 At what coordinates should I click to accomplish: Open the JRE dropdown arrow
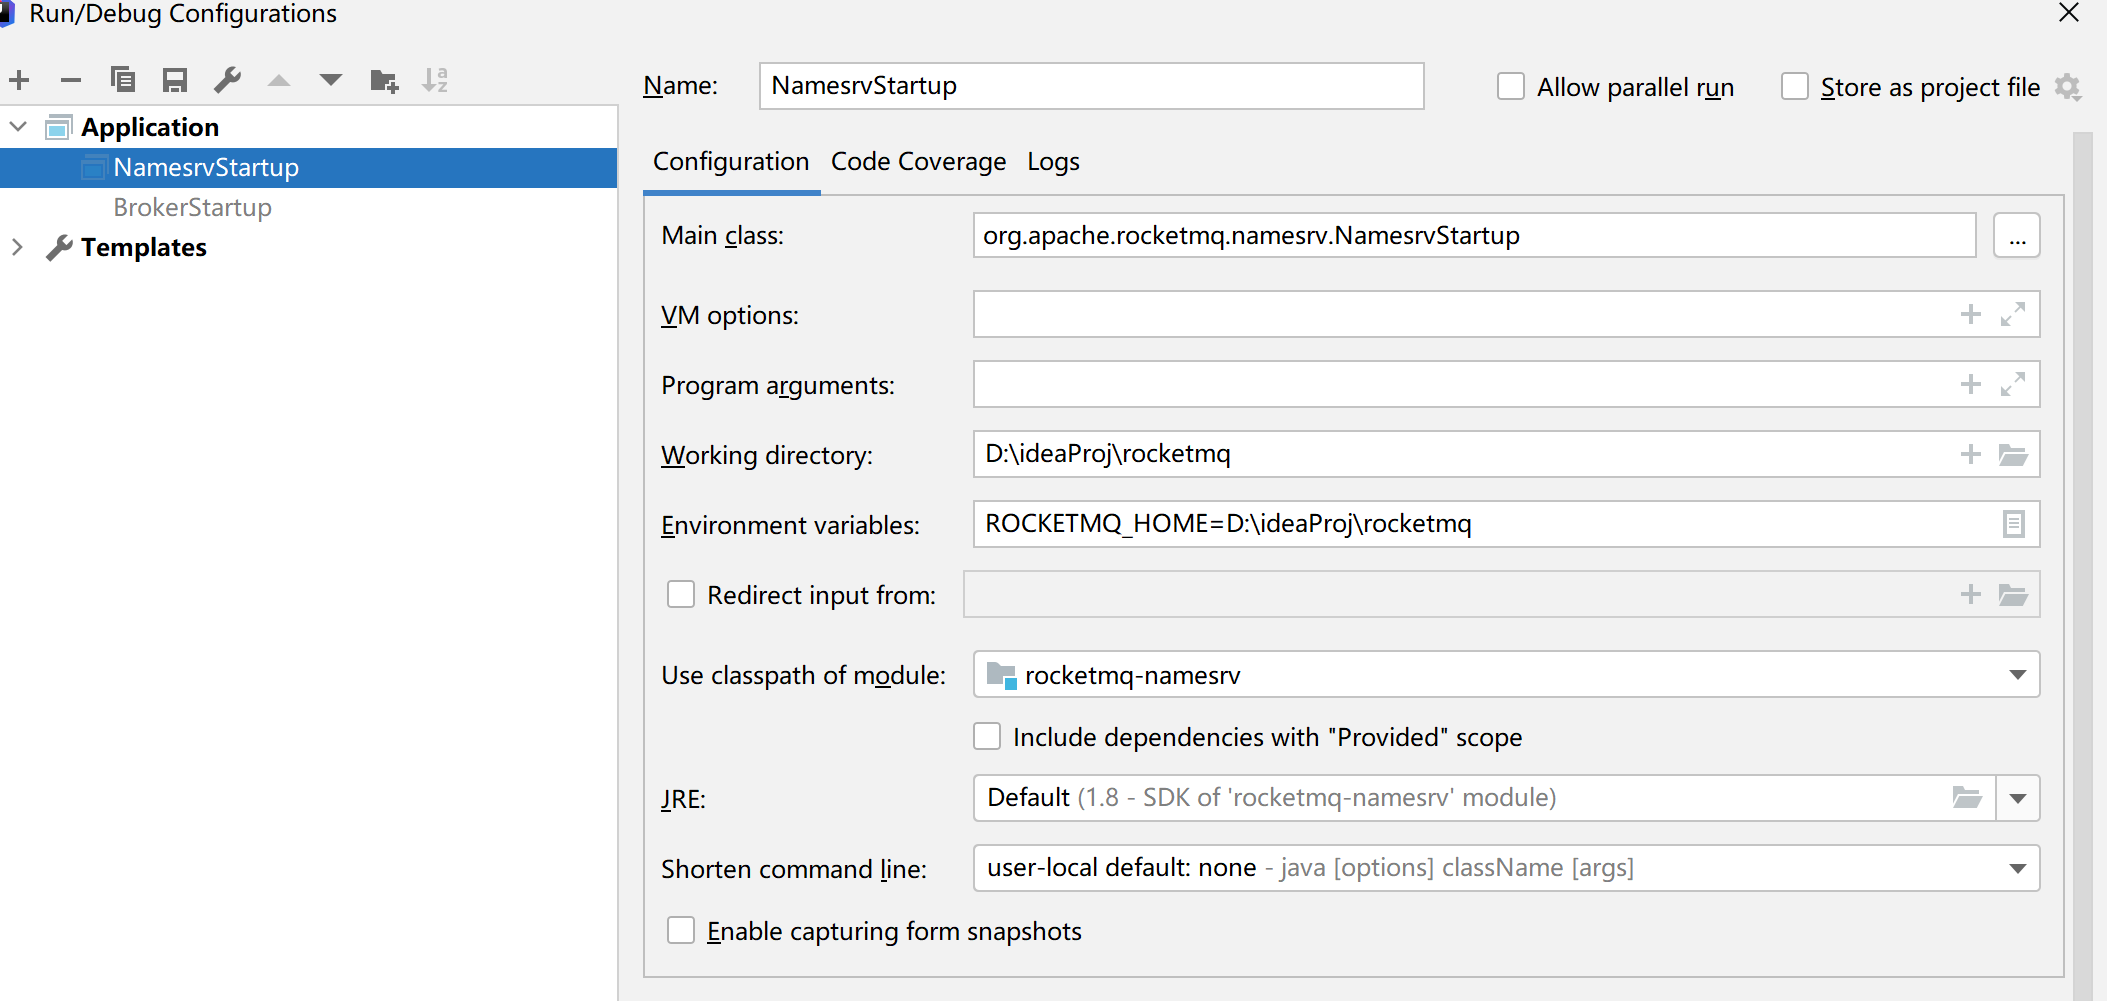(2018, 798)
